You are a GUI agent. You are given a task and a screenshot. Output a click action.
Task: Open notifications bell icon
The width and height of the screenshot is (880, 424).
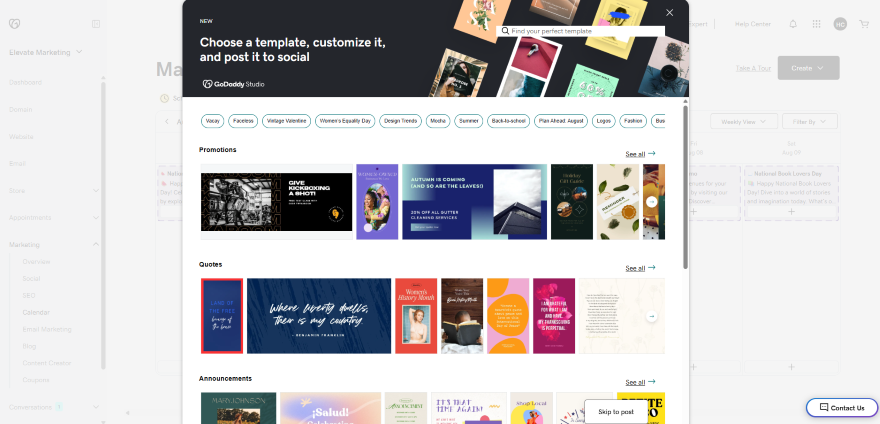[x=793, y=24]
